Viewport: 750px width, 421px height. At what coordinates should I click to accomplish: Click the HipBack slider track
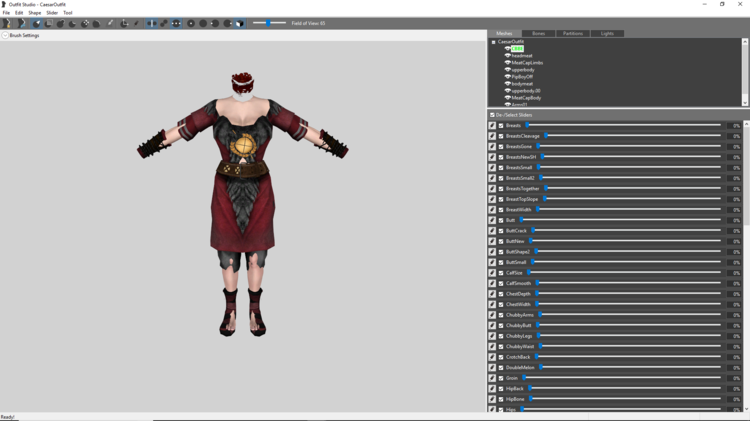coord(625,388)
